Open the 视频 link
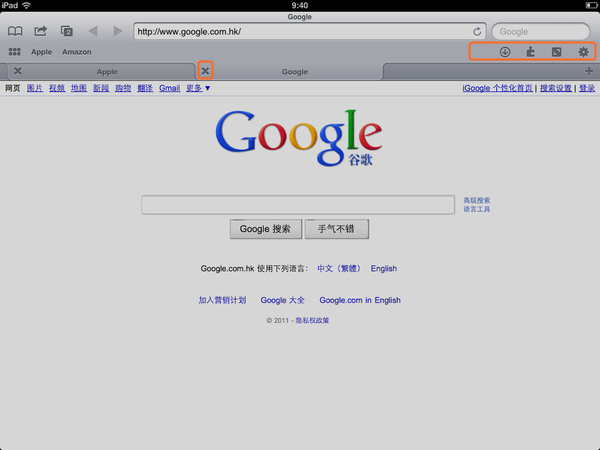Image resolution: width=600 pixels, height=450 pixels. (x=57, y=88)
